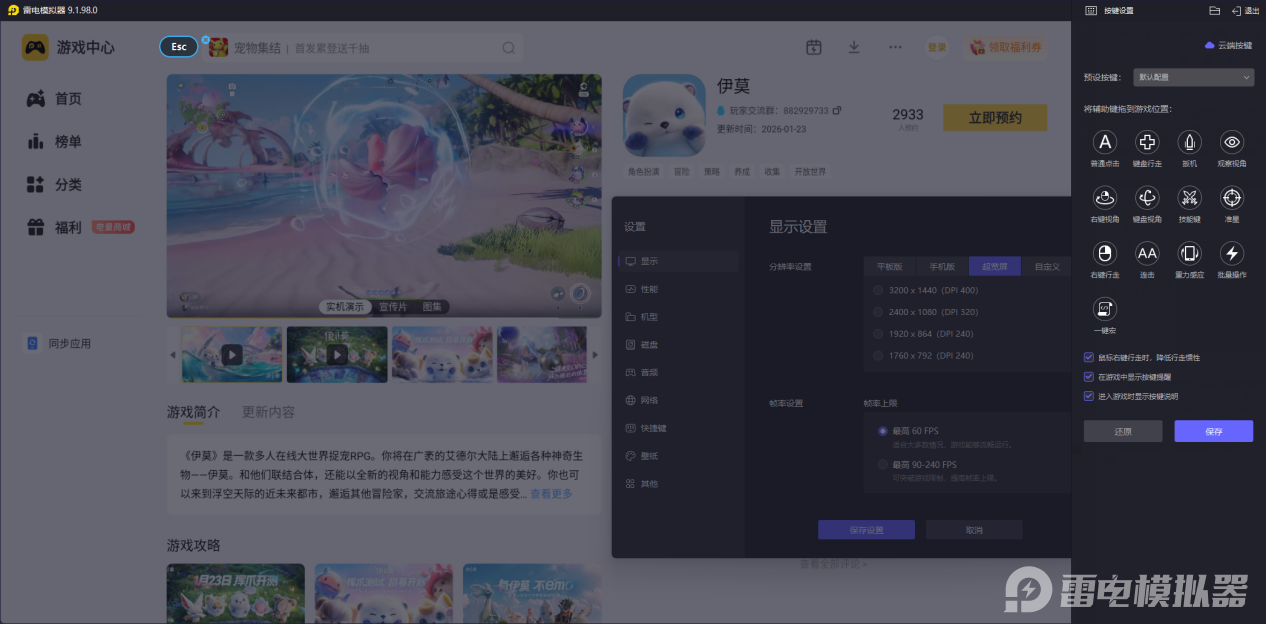This screenshot has width=1266, height=624.
Task: Switch to the 手机版 resolution tab
Action: pos(942,267)
